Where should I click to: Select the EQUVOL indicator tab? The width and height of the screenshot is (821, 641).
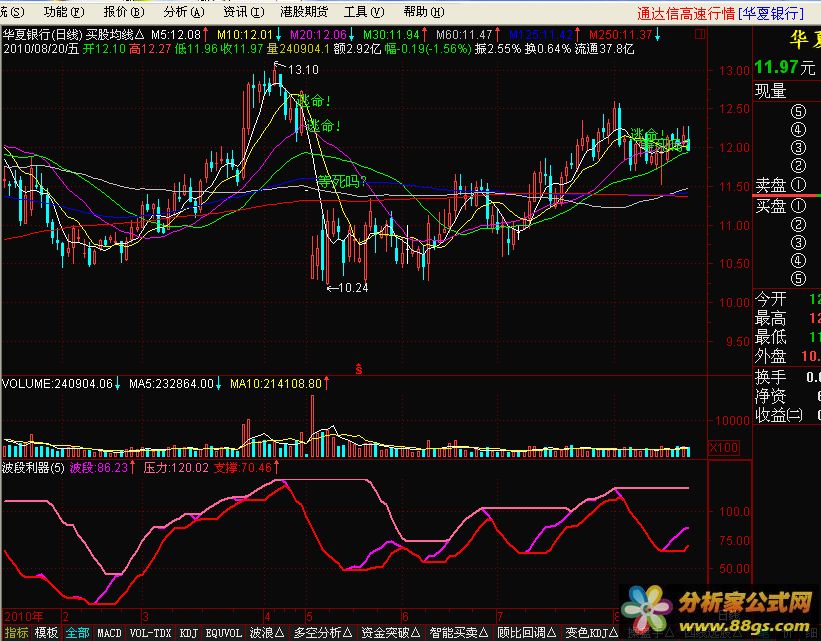[224, 633]
